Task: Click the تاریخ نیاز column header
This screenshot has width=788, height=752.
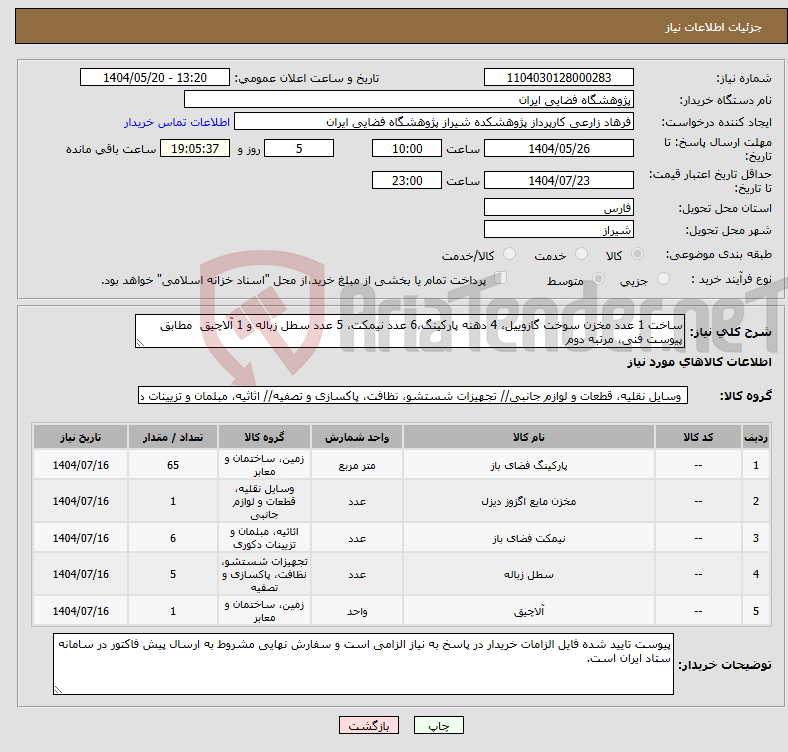Action: click(80, 437)
